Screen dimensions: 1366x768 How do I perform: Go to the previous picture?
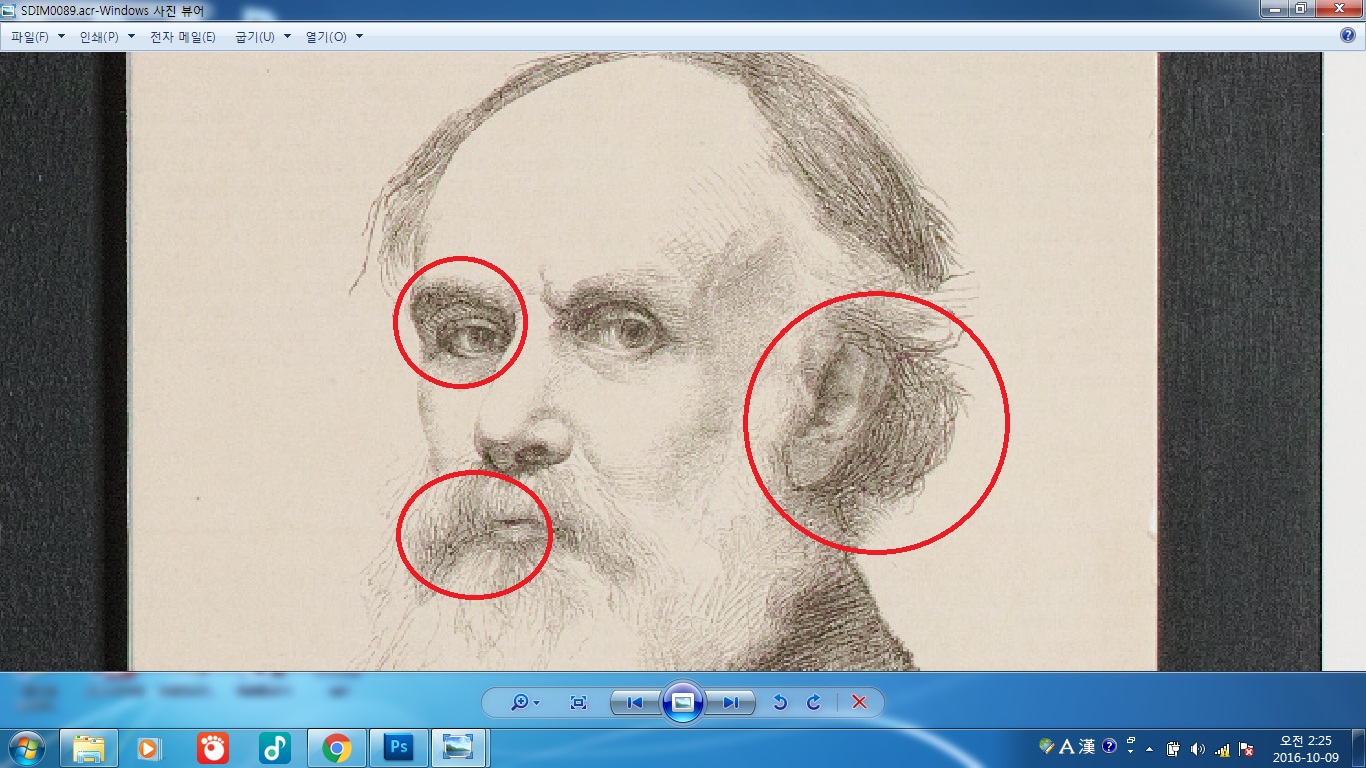coord(635,702)
